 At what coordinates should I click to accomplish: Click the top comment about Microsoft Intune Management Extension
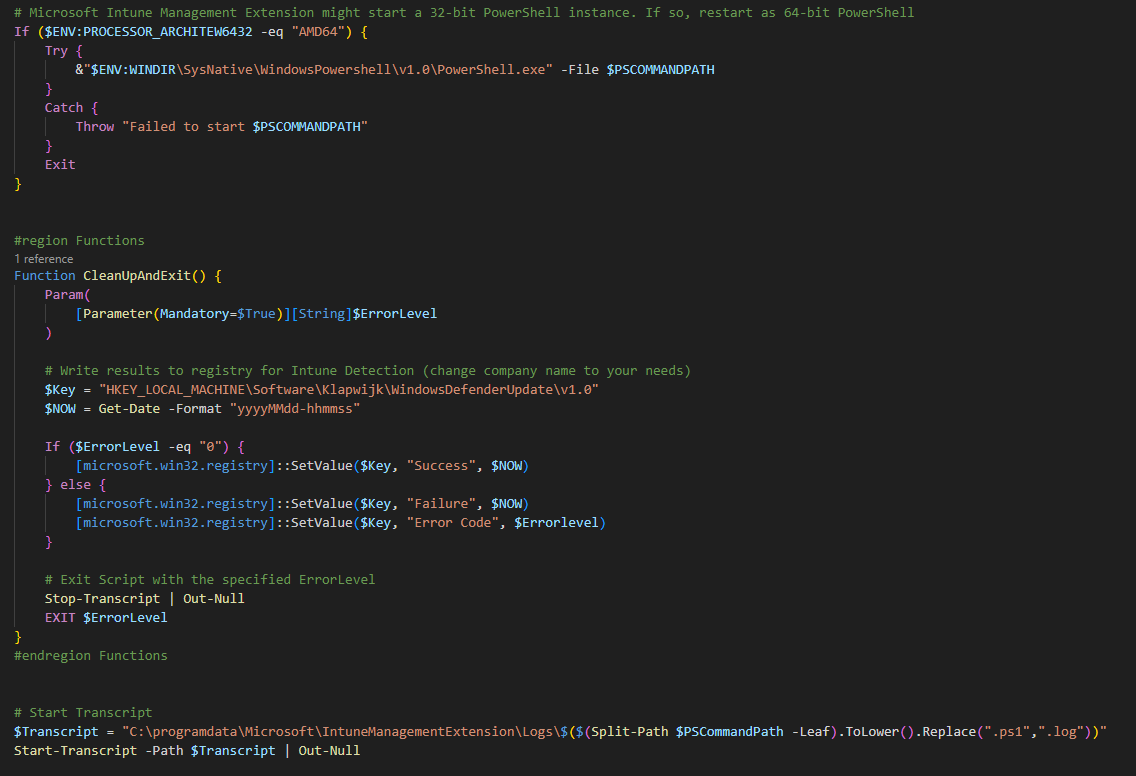click(x=464, y=12)
